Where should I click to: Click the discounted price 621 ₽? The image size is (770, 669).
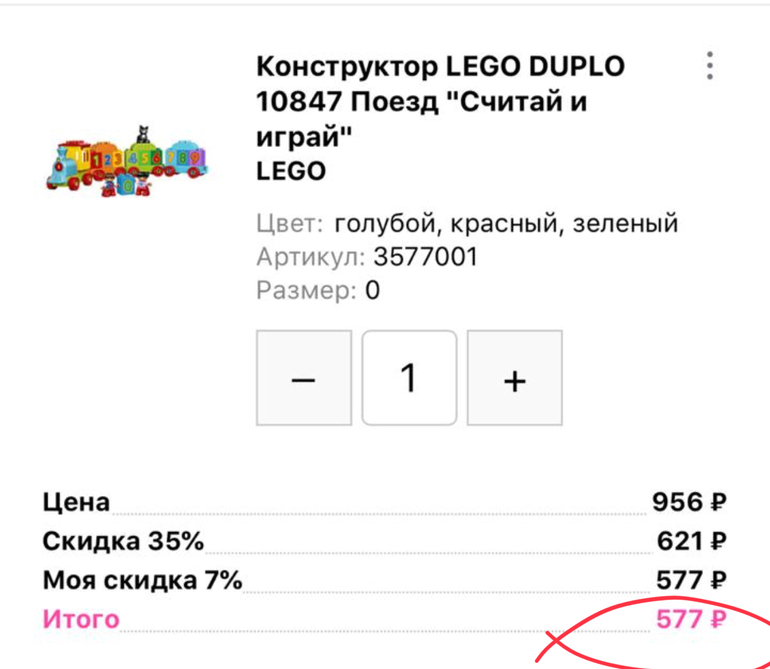690,541
